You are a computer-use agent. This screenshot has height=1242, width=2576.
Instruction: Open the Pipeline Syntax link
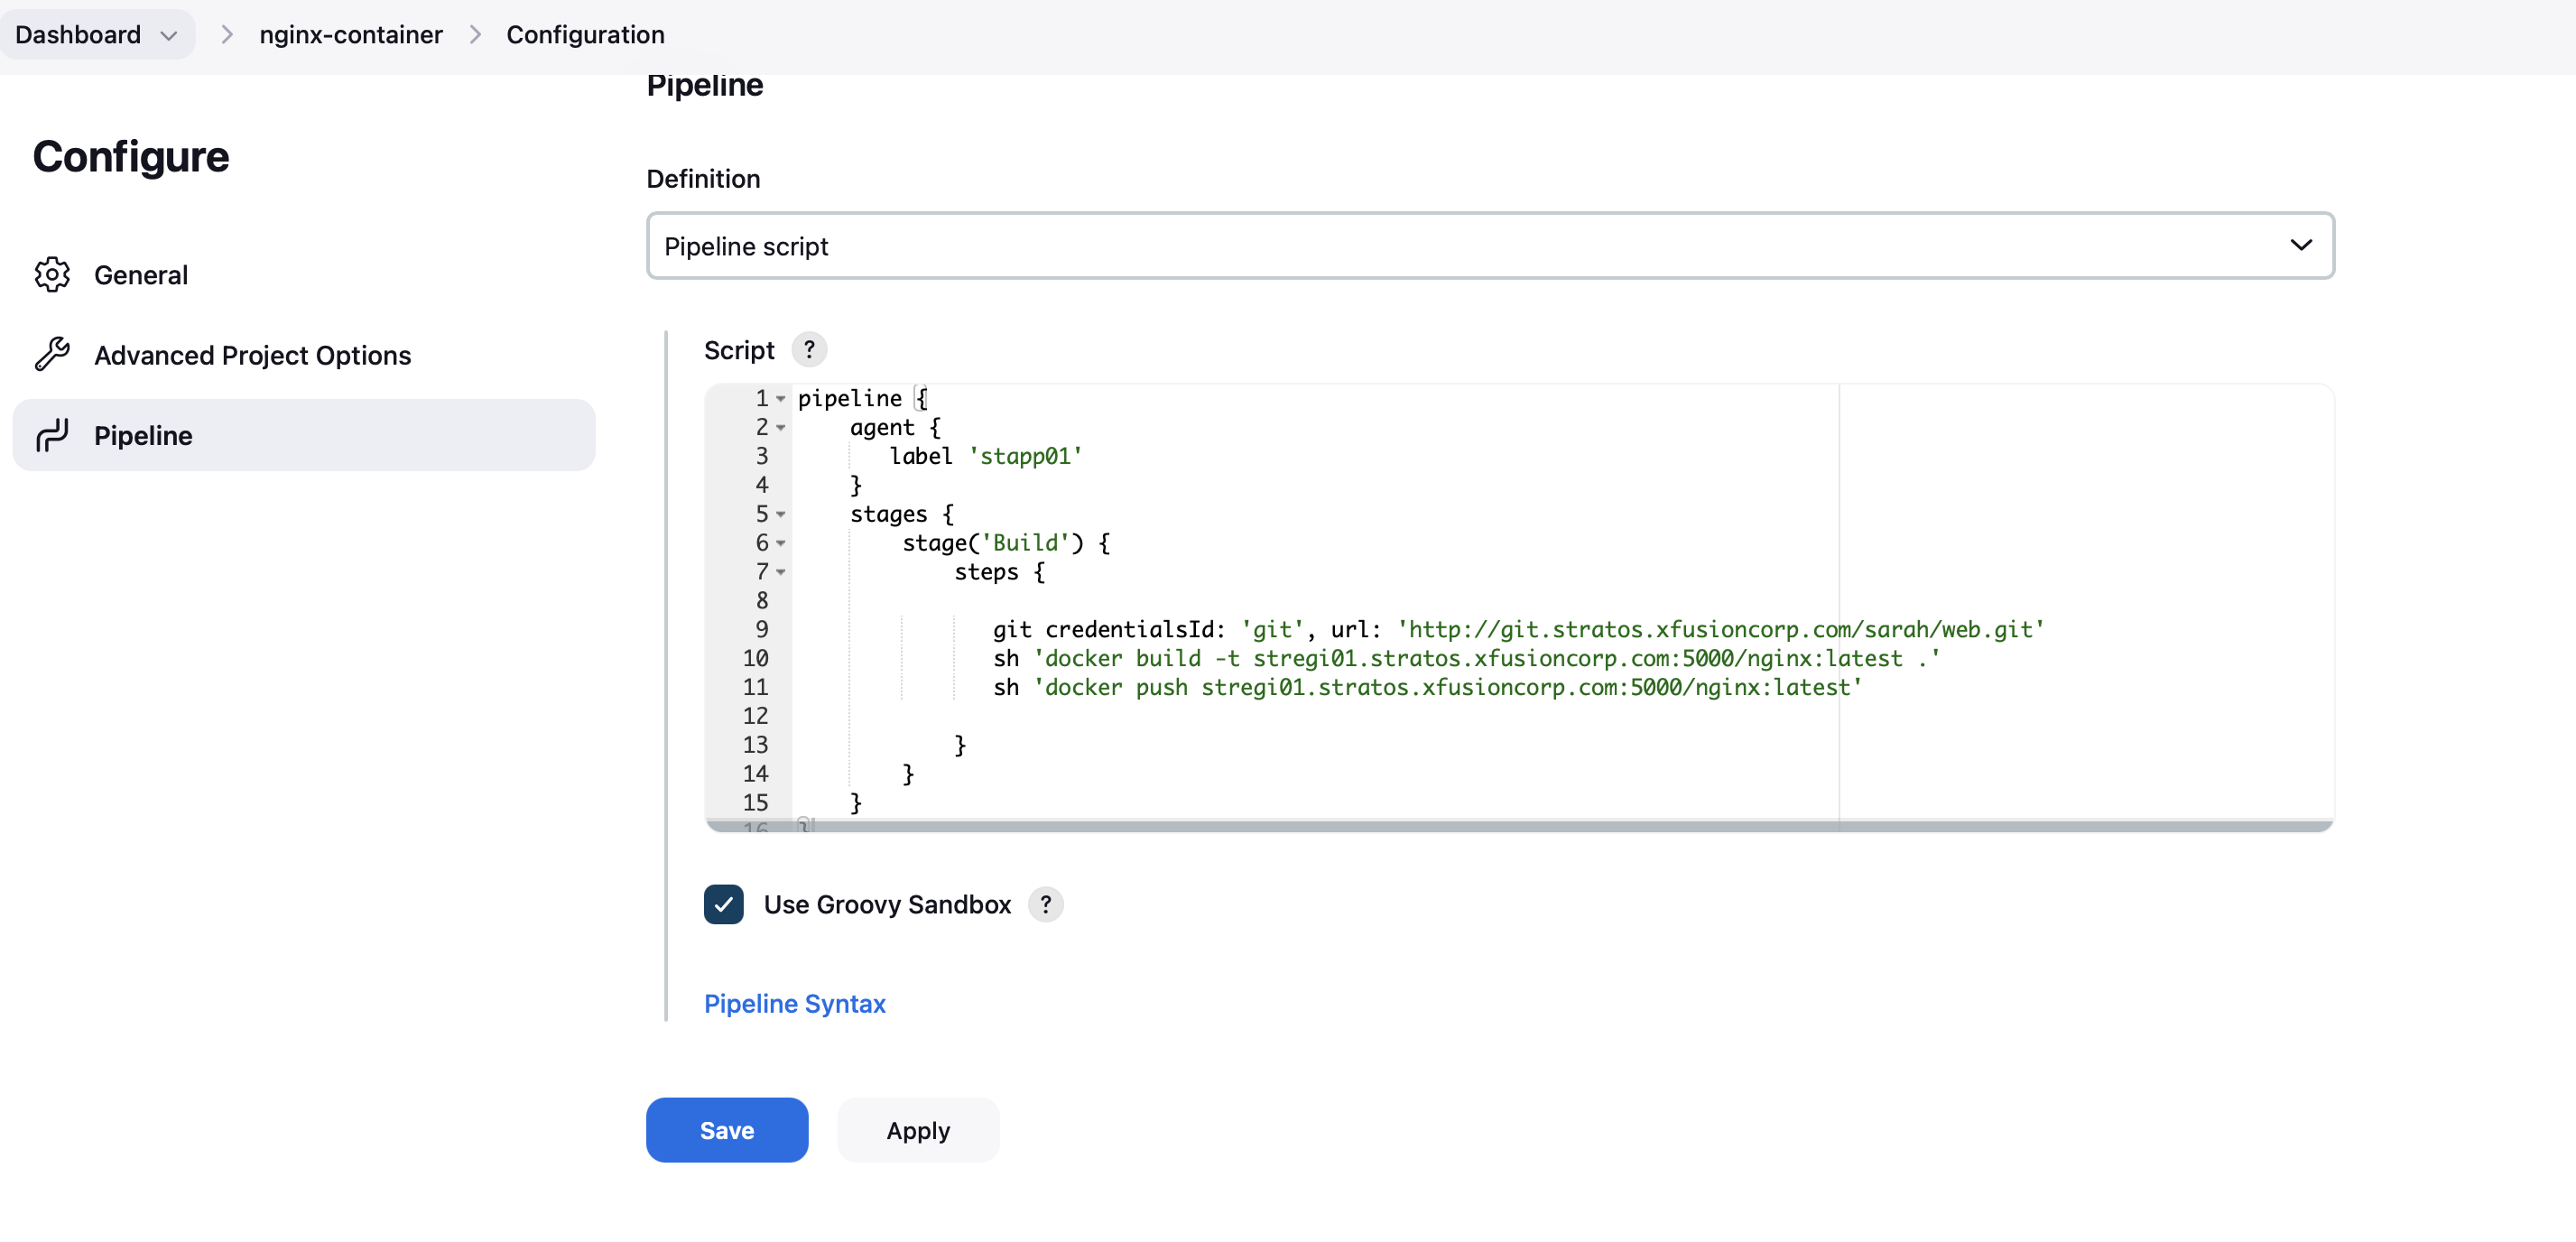click(794, 1003)
